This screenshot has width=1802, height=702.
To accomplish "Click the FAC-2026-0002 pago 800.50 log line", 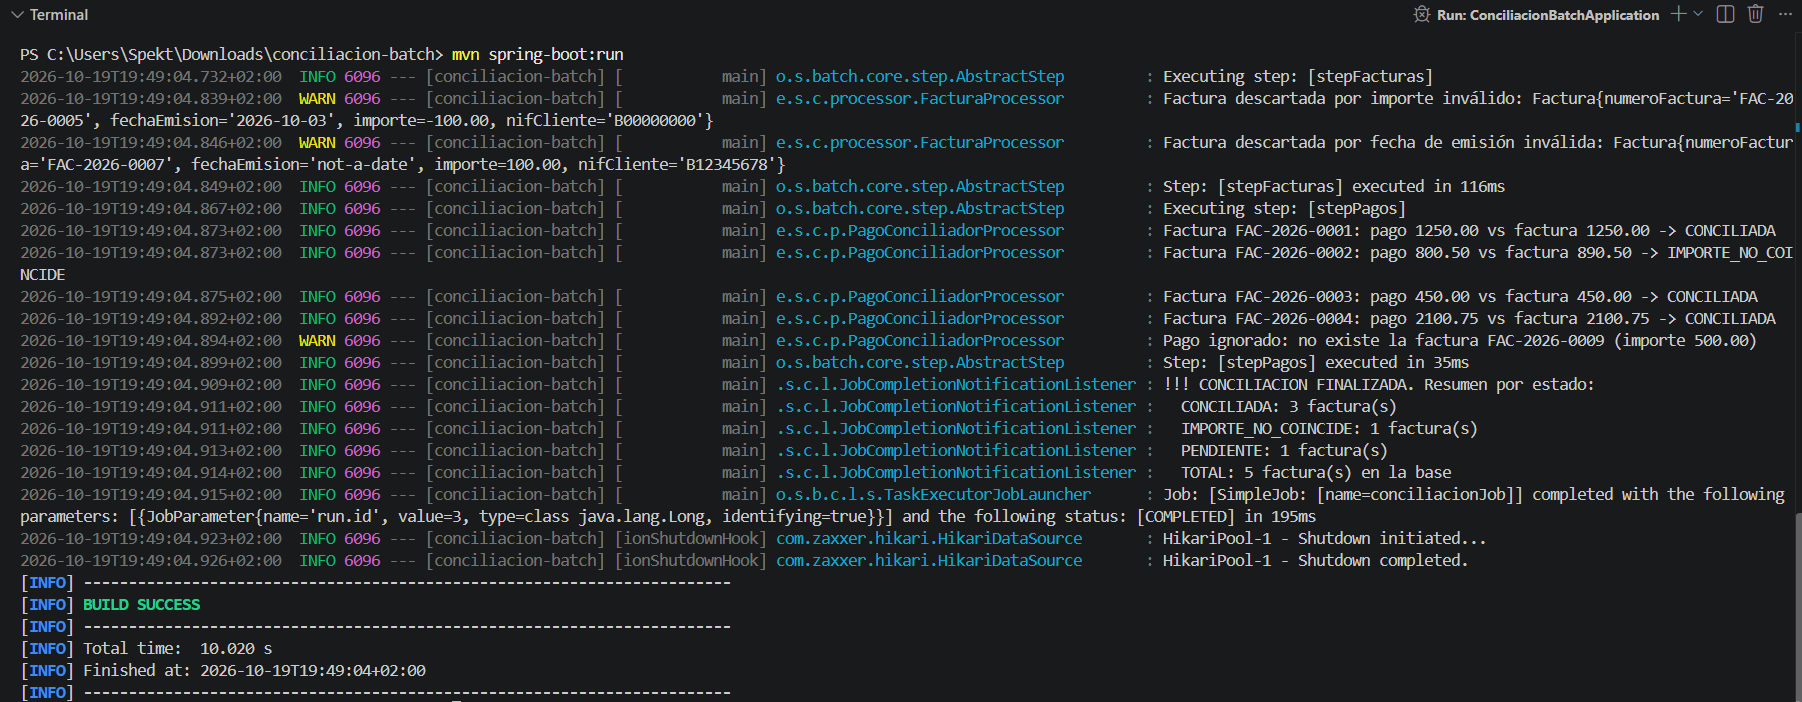I will pos(1478,252).
